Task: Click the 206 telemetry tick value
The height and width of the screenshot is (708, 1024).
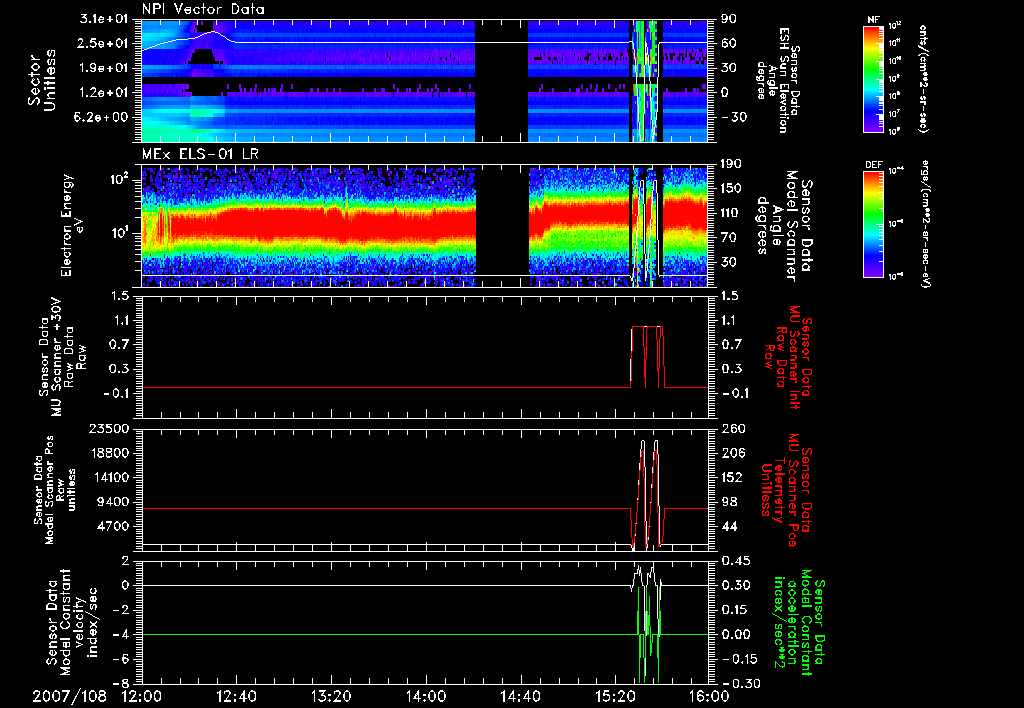Action: click(x=731, y=453)
